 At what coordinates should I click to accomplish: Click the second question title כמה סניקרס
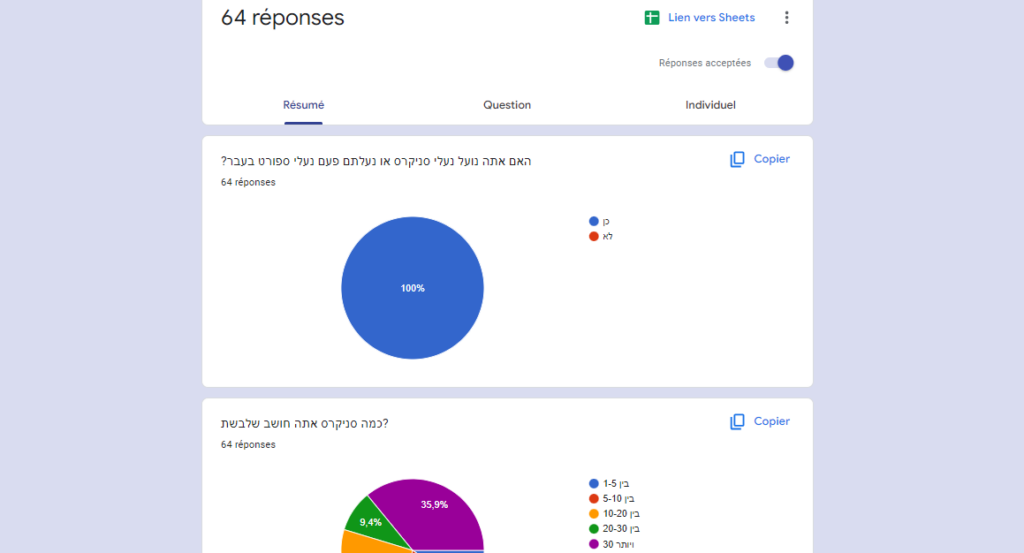pos(304,424)
